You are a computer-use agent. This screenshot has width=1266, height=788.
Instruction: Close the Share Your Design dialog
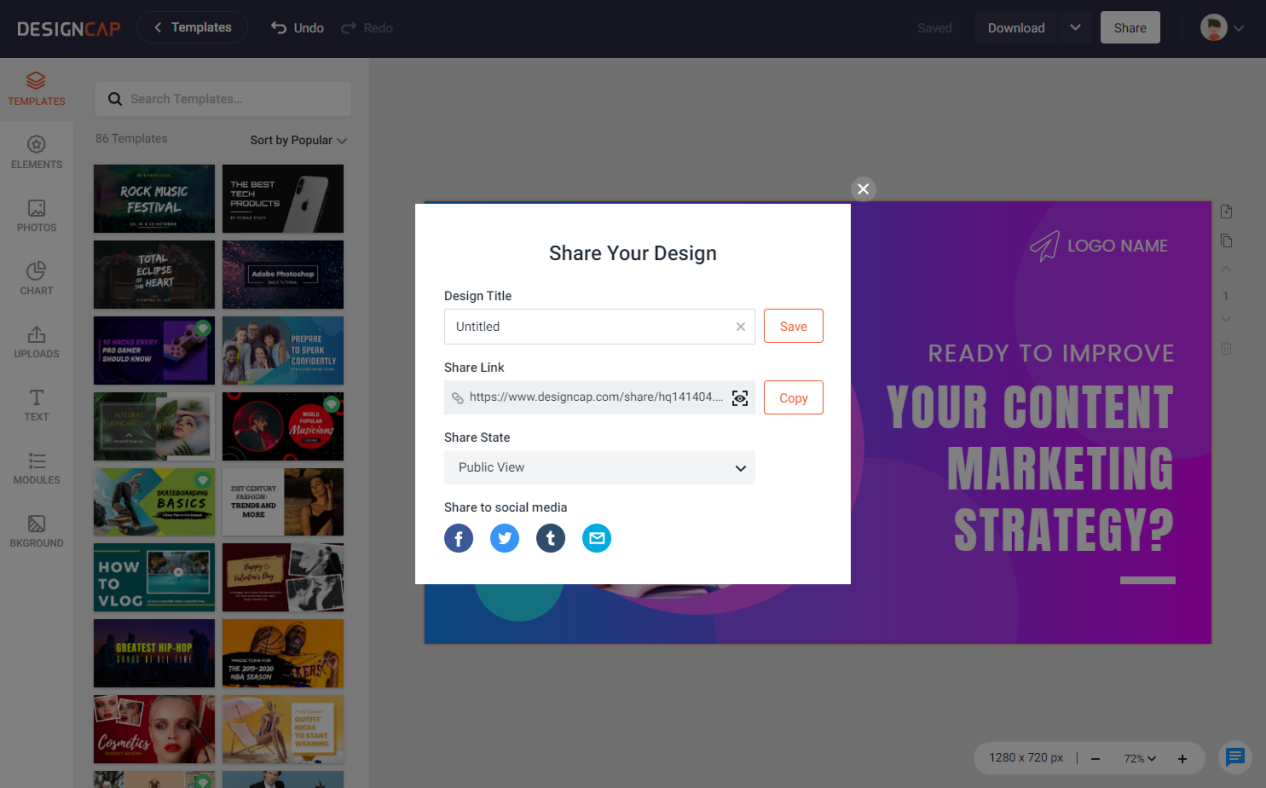tap(863, 189)
